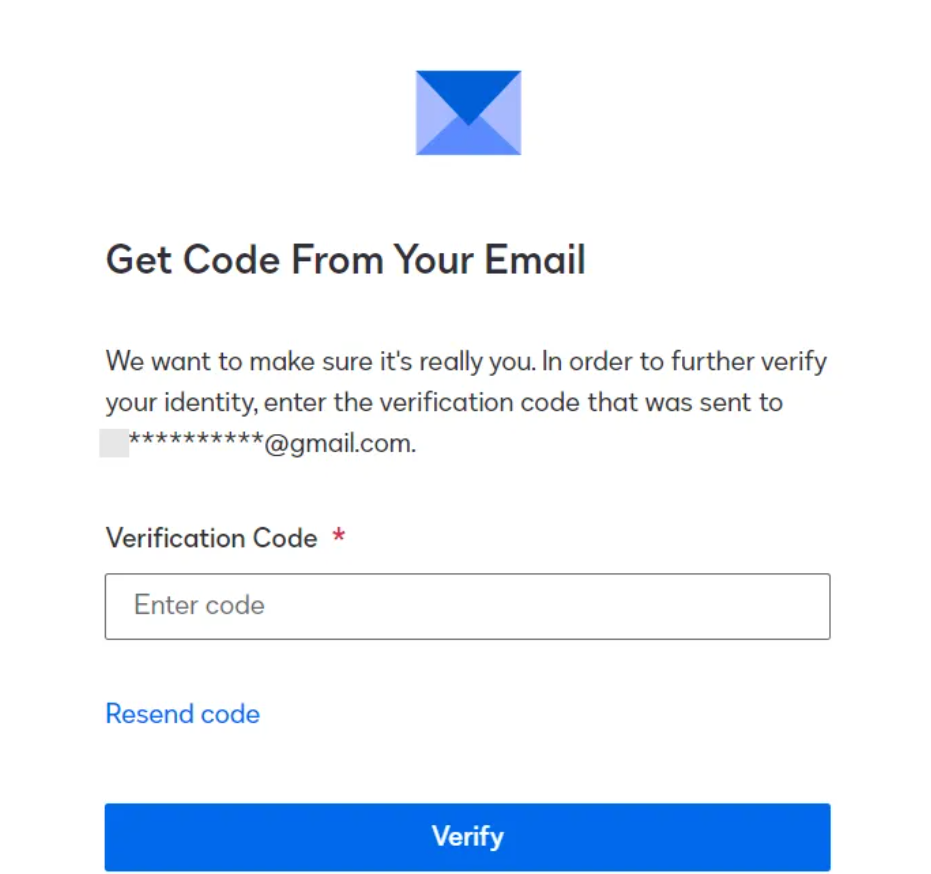This screenshot has height=874, width=931.
Task: Click the "Get Code From Your Email" heading
Action: click(x=345, y=260)
